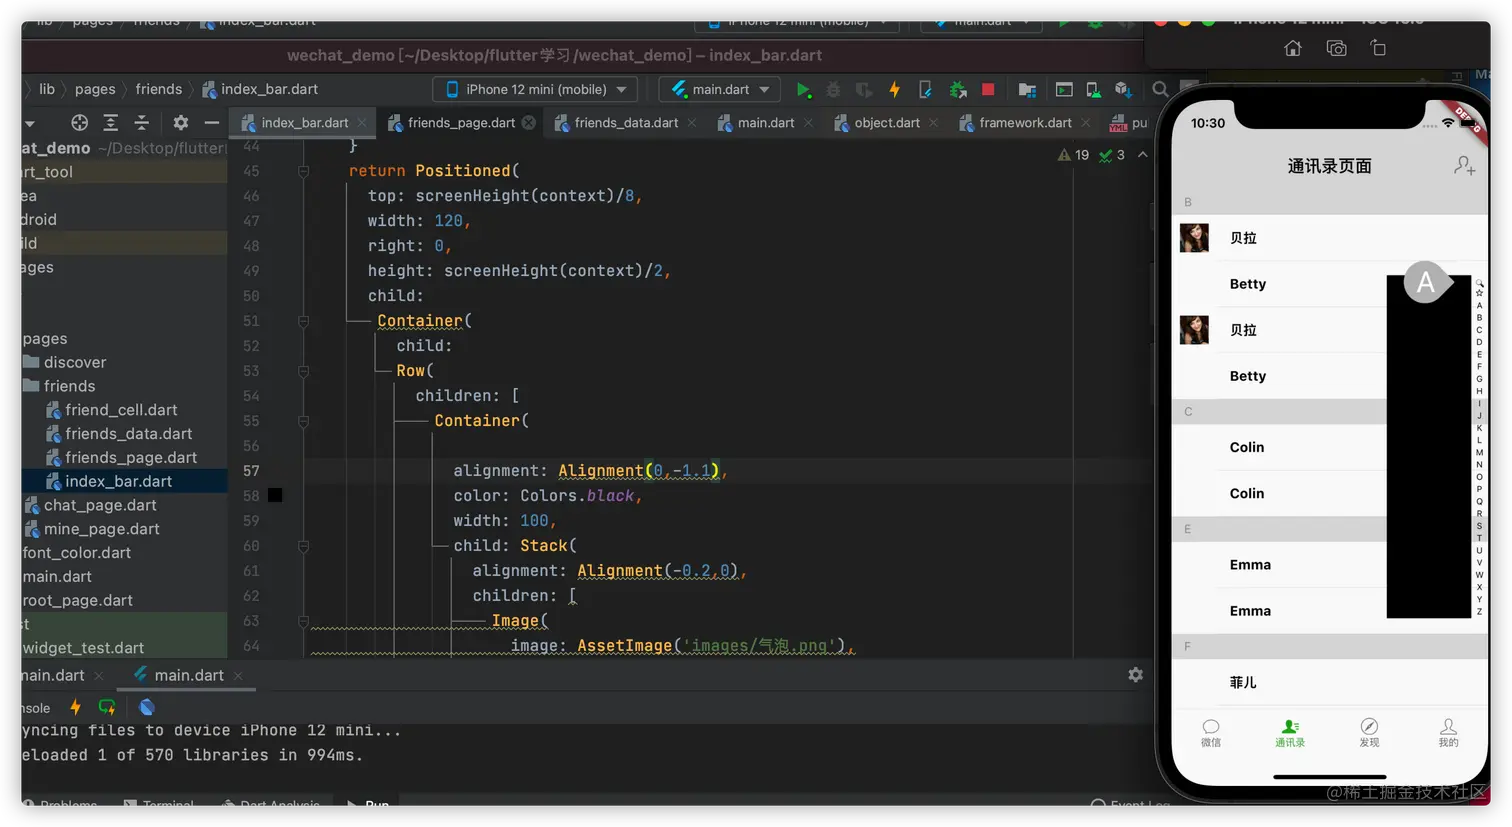Locate the opened file with crosshair icon
Screen dimensions: 1512x827
(79, 123)
